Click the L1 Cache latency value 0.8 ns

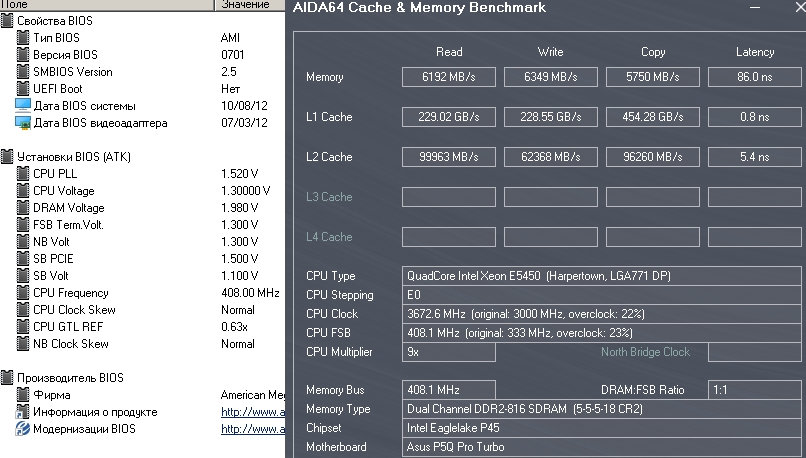(x=755, y=117)
